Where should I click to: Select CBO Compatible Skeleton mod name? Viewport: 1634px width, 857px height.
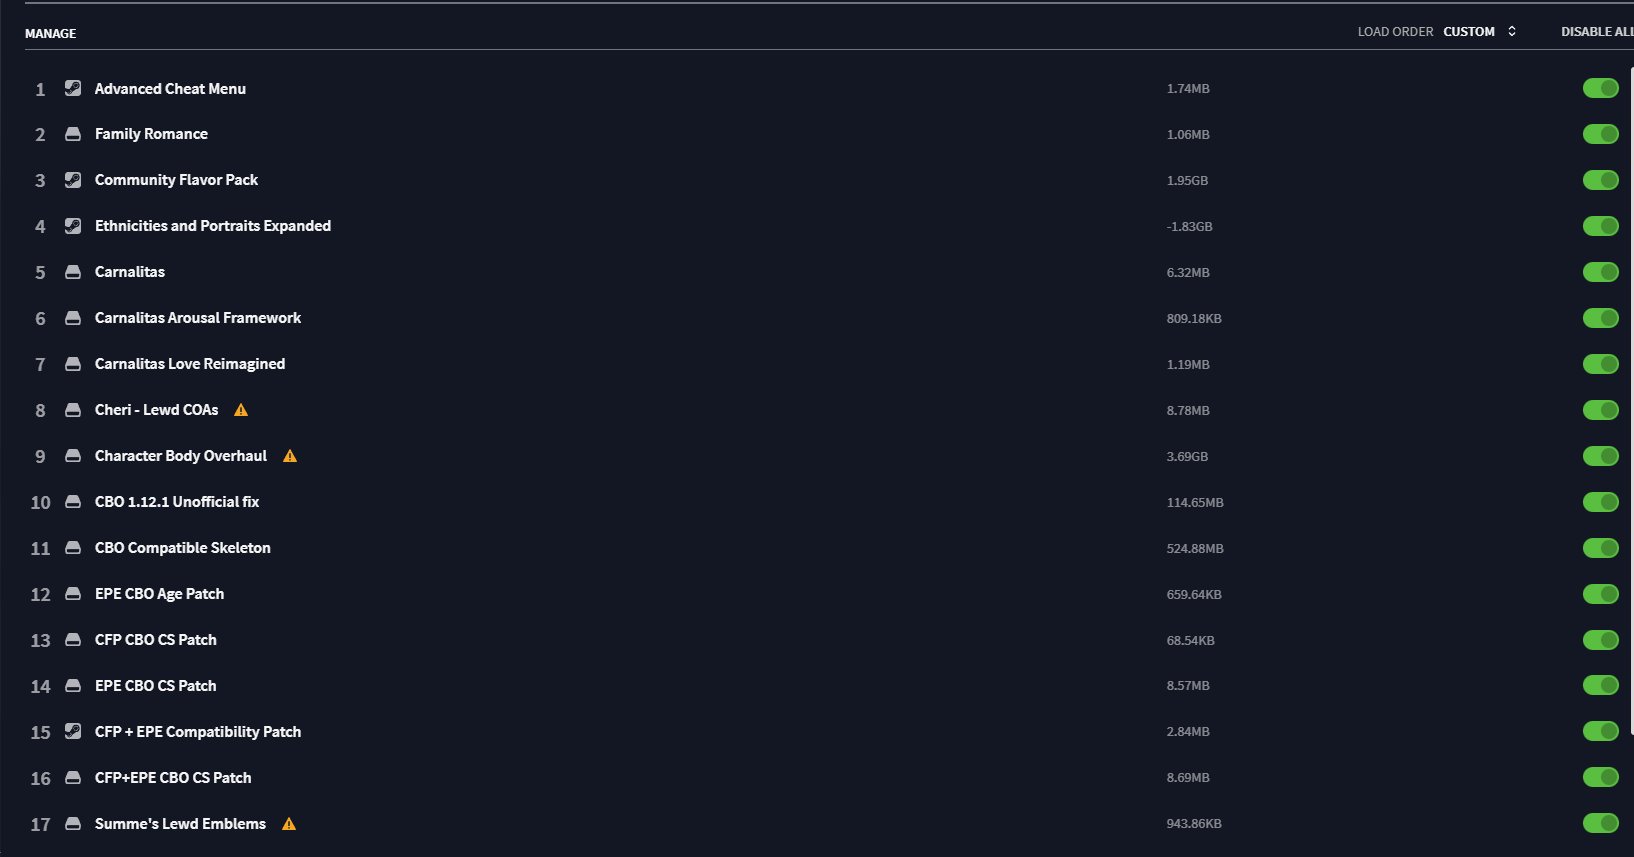pyautogui.click(x=183, y=548)
